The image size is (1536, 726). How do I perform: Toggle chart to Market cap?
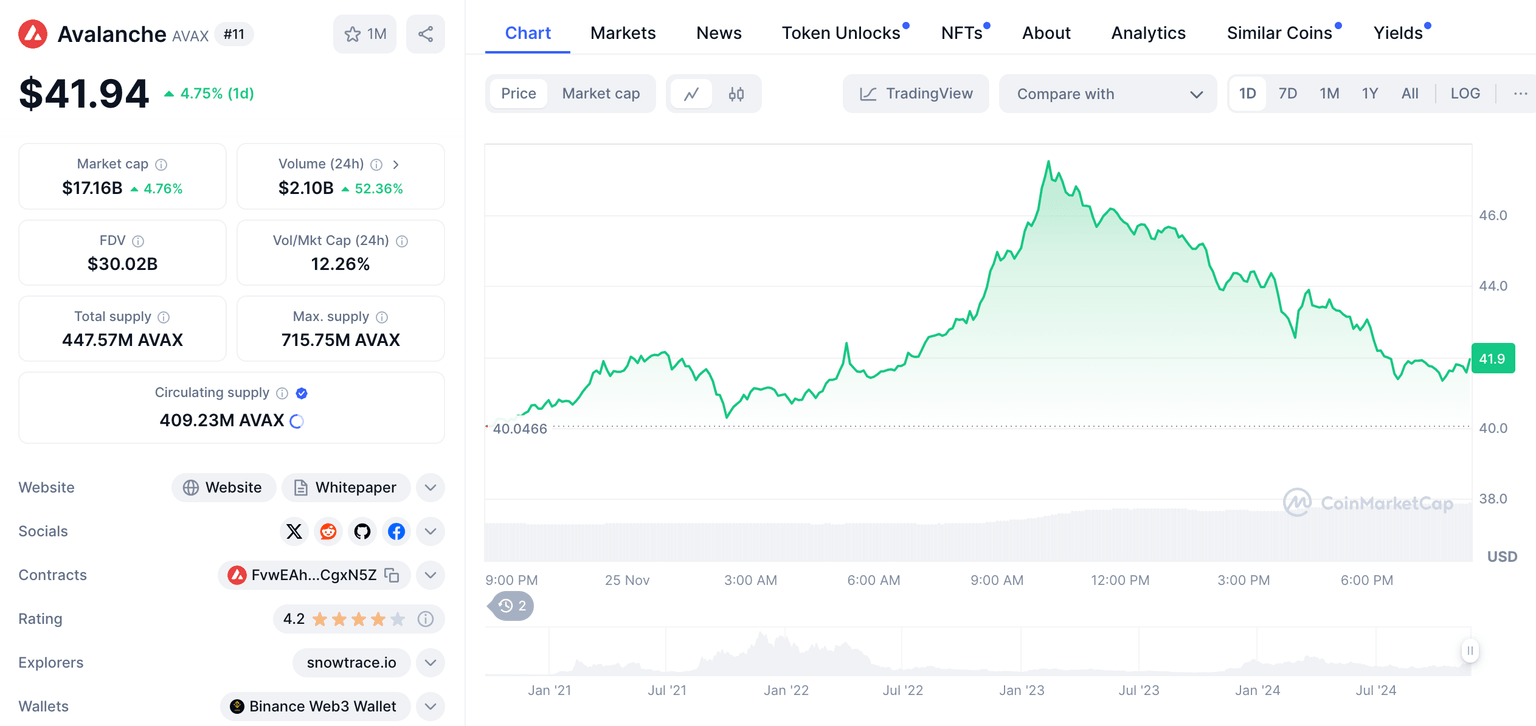600,94
